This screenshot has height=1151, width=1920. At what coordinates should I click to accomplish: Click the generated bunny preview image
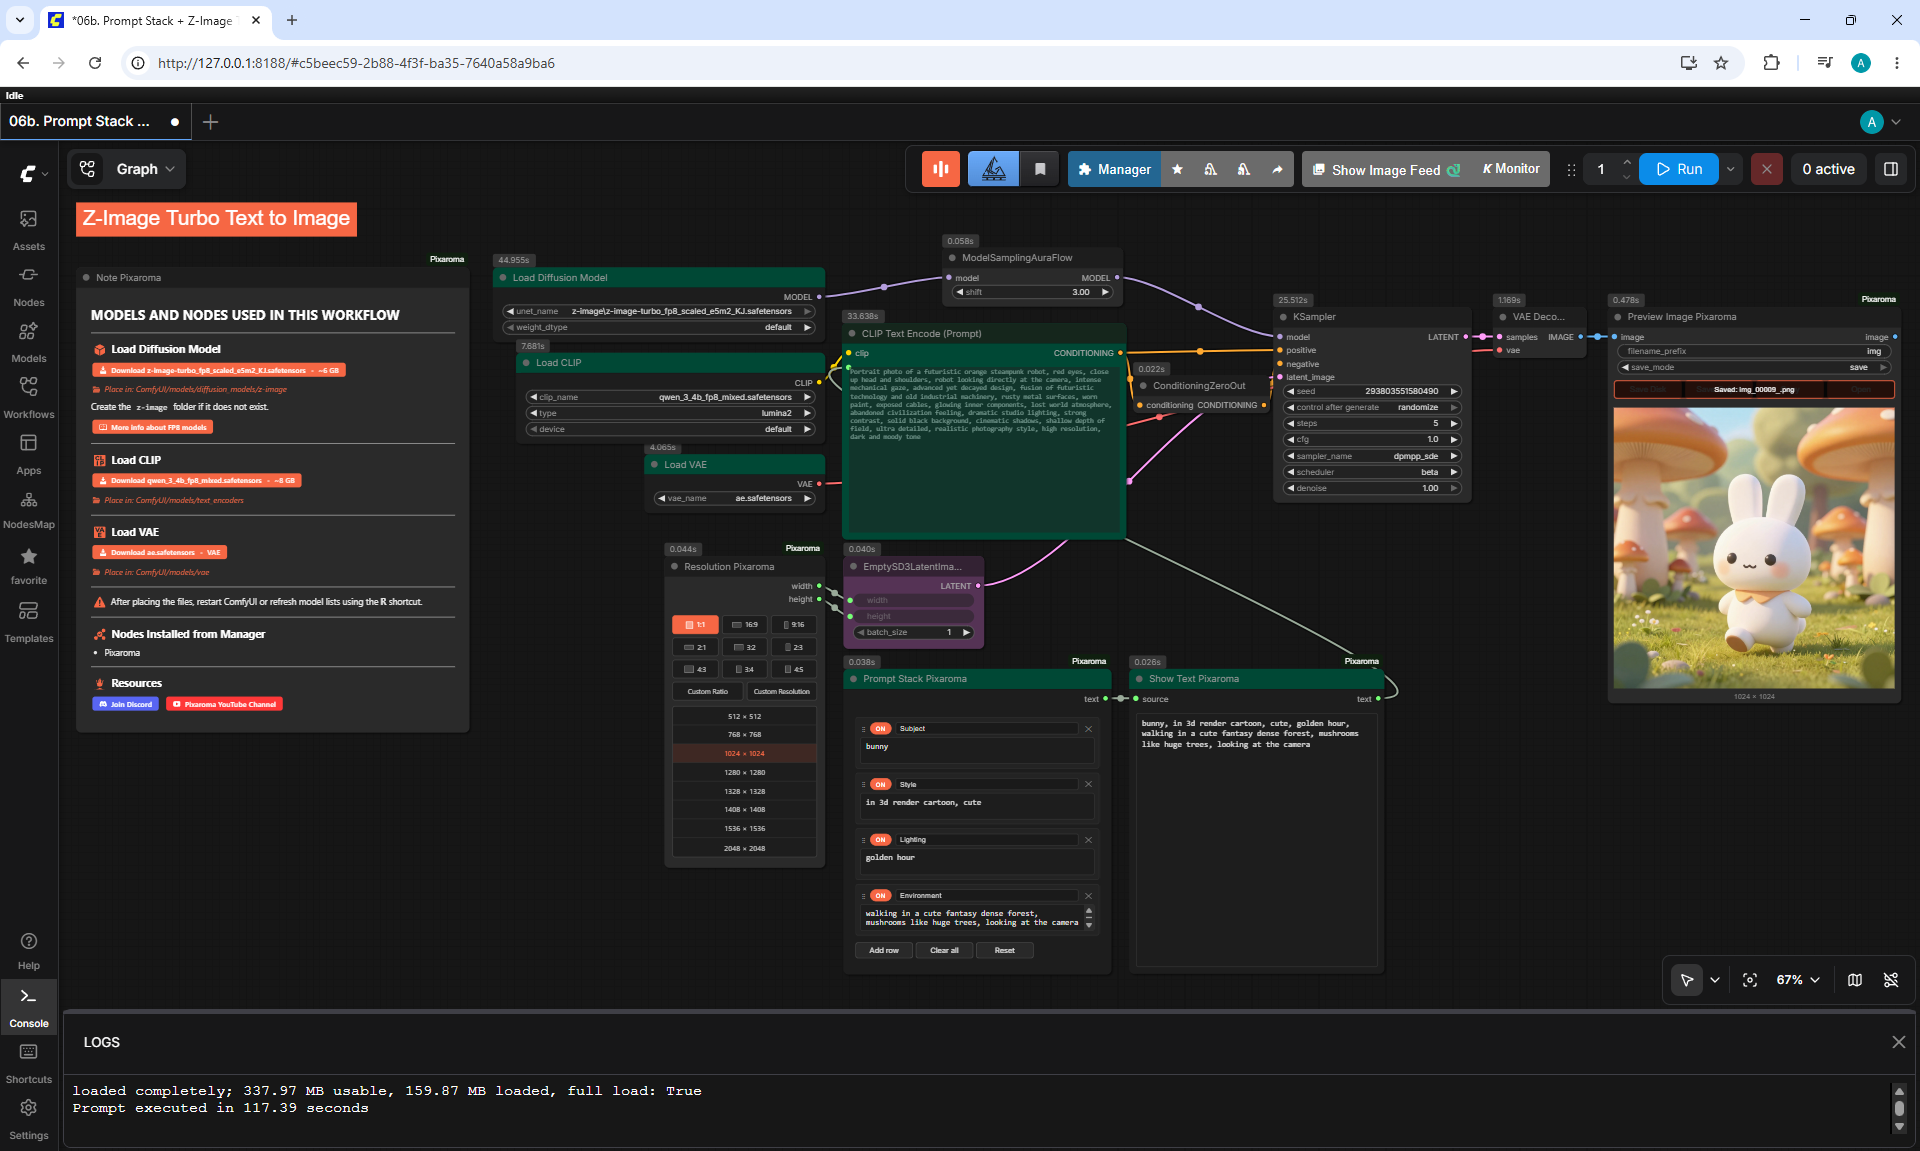(1754, 548)
